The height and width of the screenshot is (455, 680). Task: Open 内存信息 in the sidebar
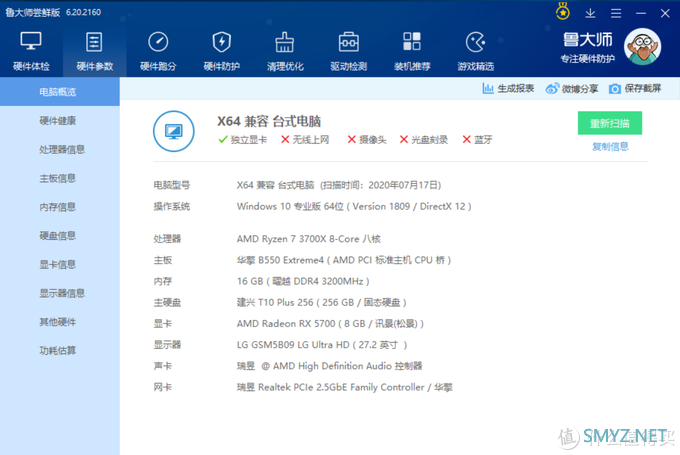[60, 207]
